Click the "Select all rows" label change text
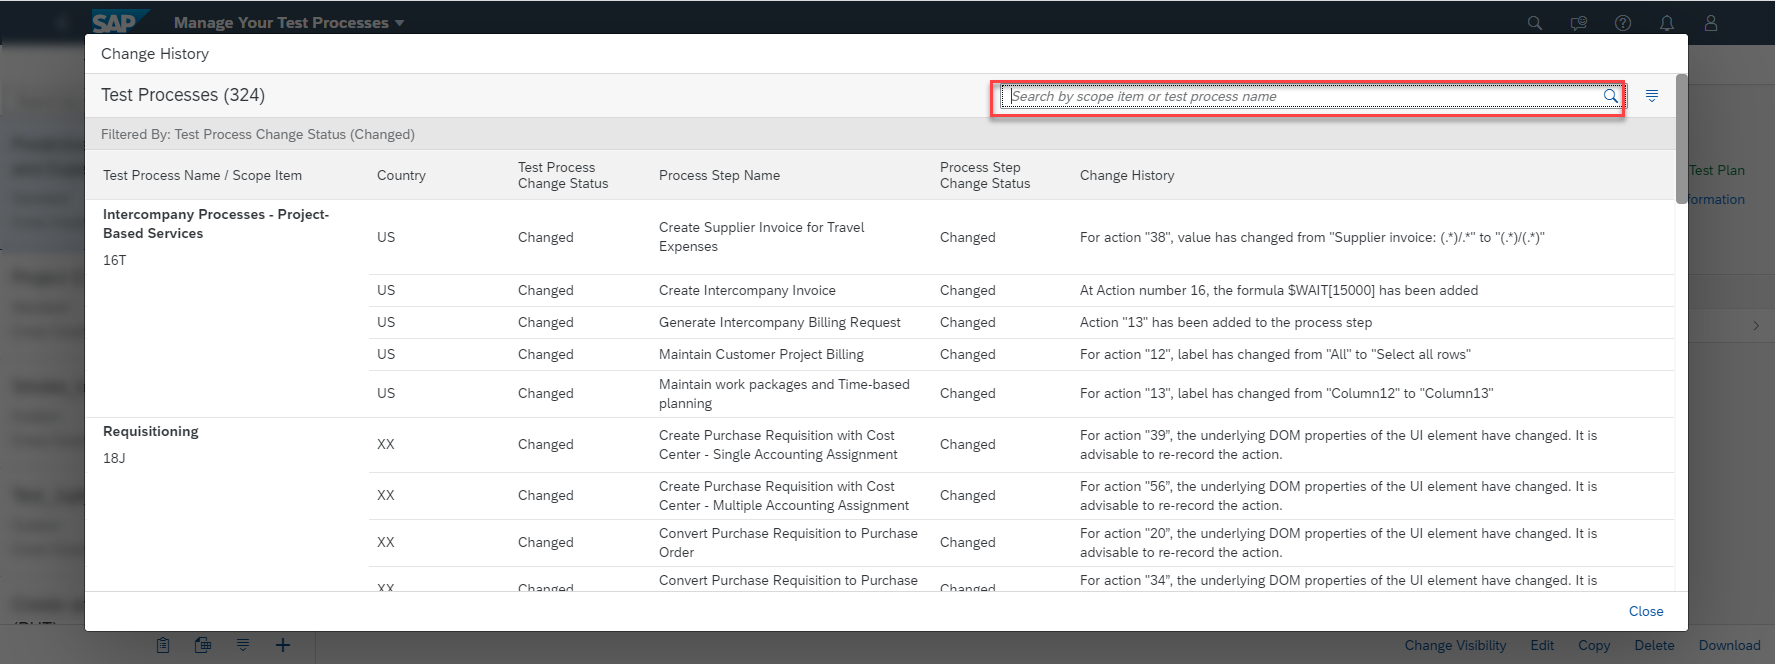This screenshot has width=1775, height=664. [1275, 354]
